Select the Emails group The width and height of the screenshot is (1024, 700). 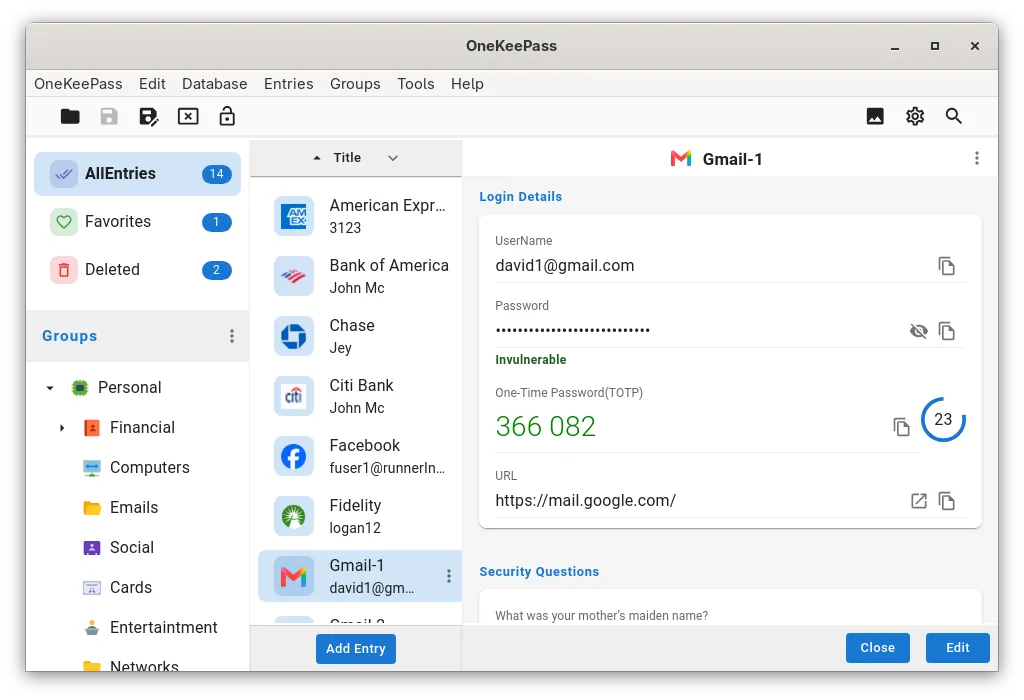(x=134, y=507)
